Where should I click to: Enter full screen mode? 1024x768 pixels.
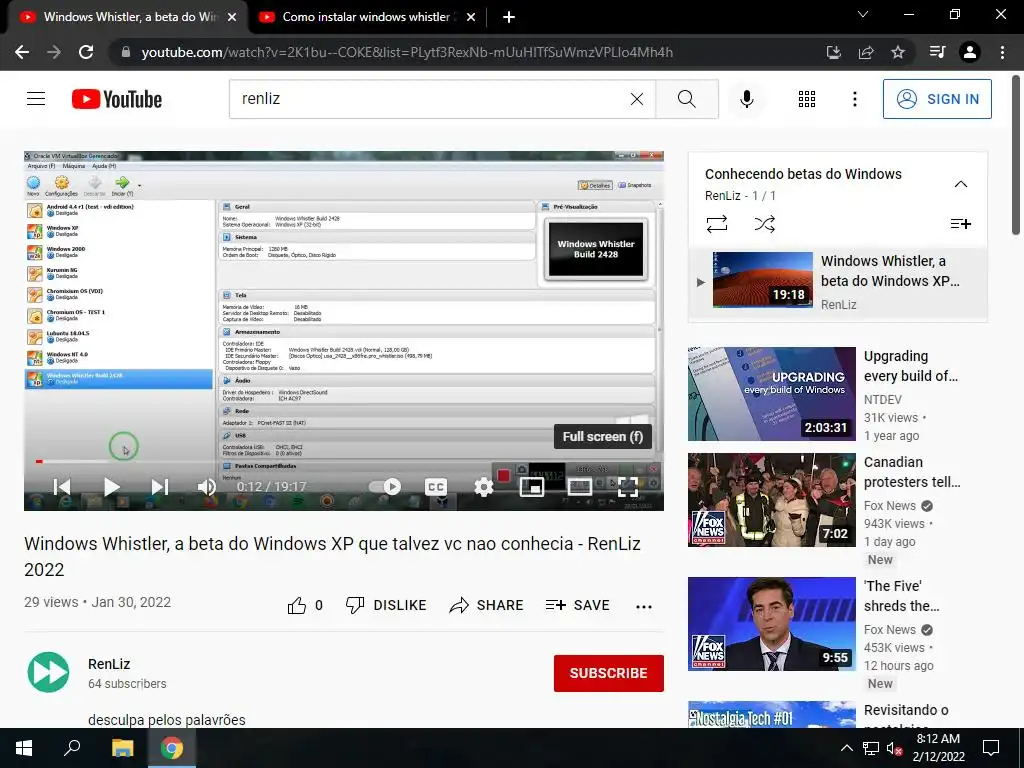(628, 487)
